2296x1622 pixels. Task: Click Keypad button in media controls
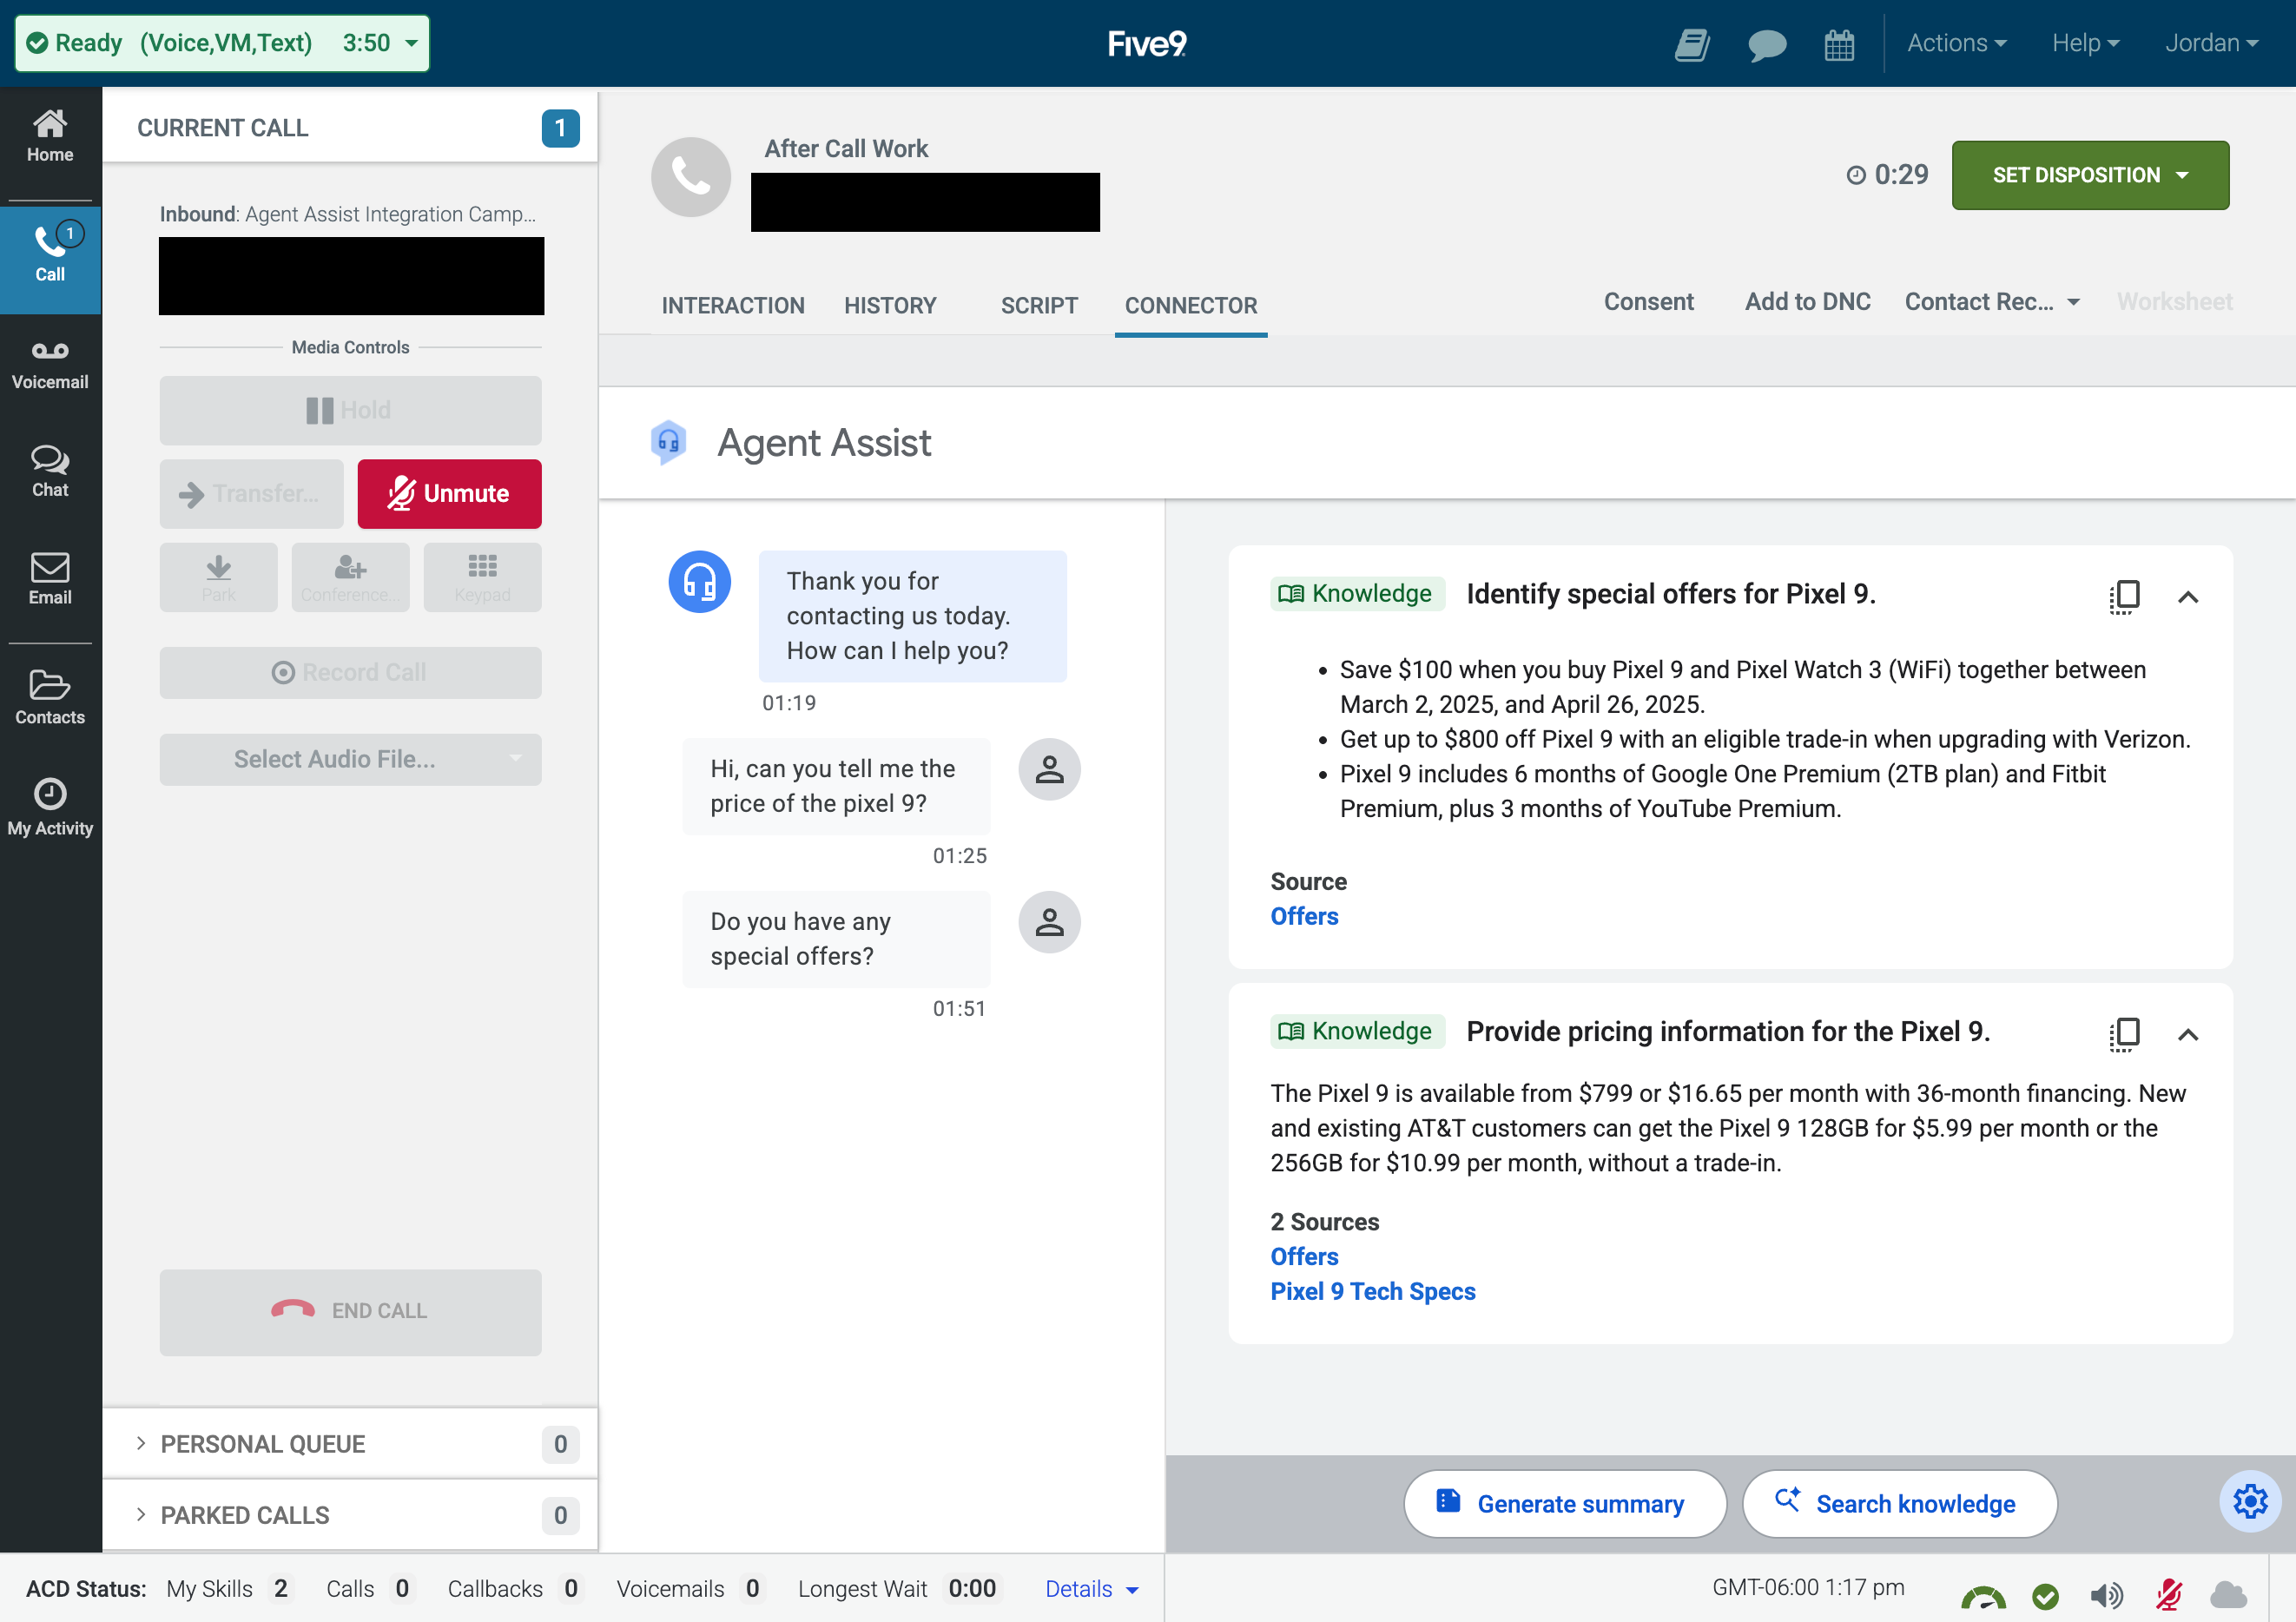482,577
